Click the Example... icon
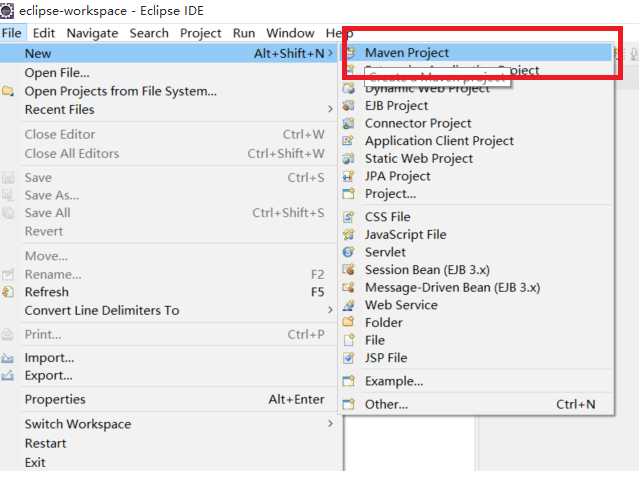 pos(349,381)
